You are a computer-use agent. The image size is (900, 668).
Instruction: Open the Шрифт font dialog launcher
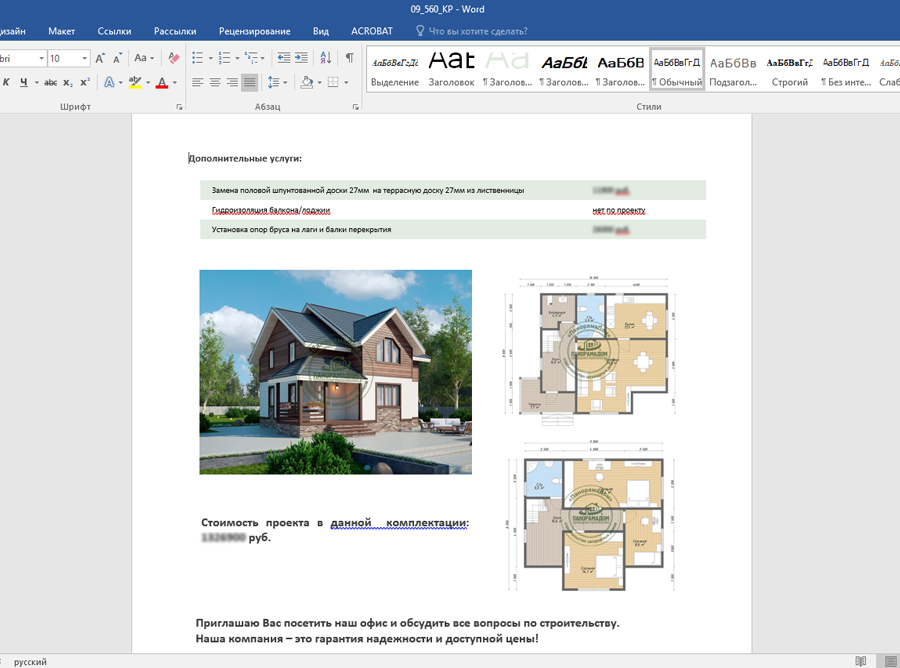click(179, 107)
